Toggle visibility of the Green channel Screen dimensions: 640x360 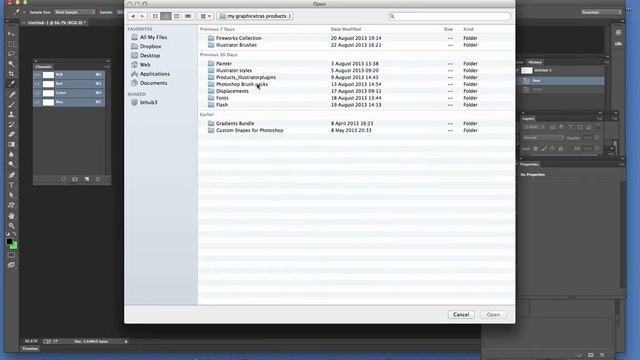[37, 93]
